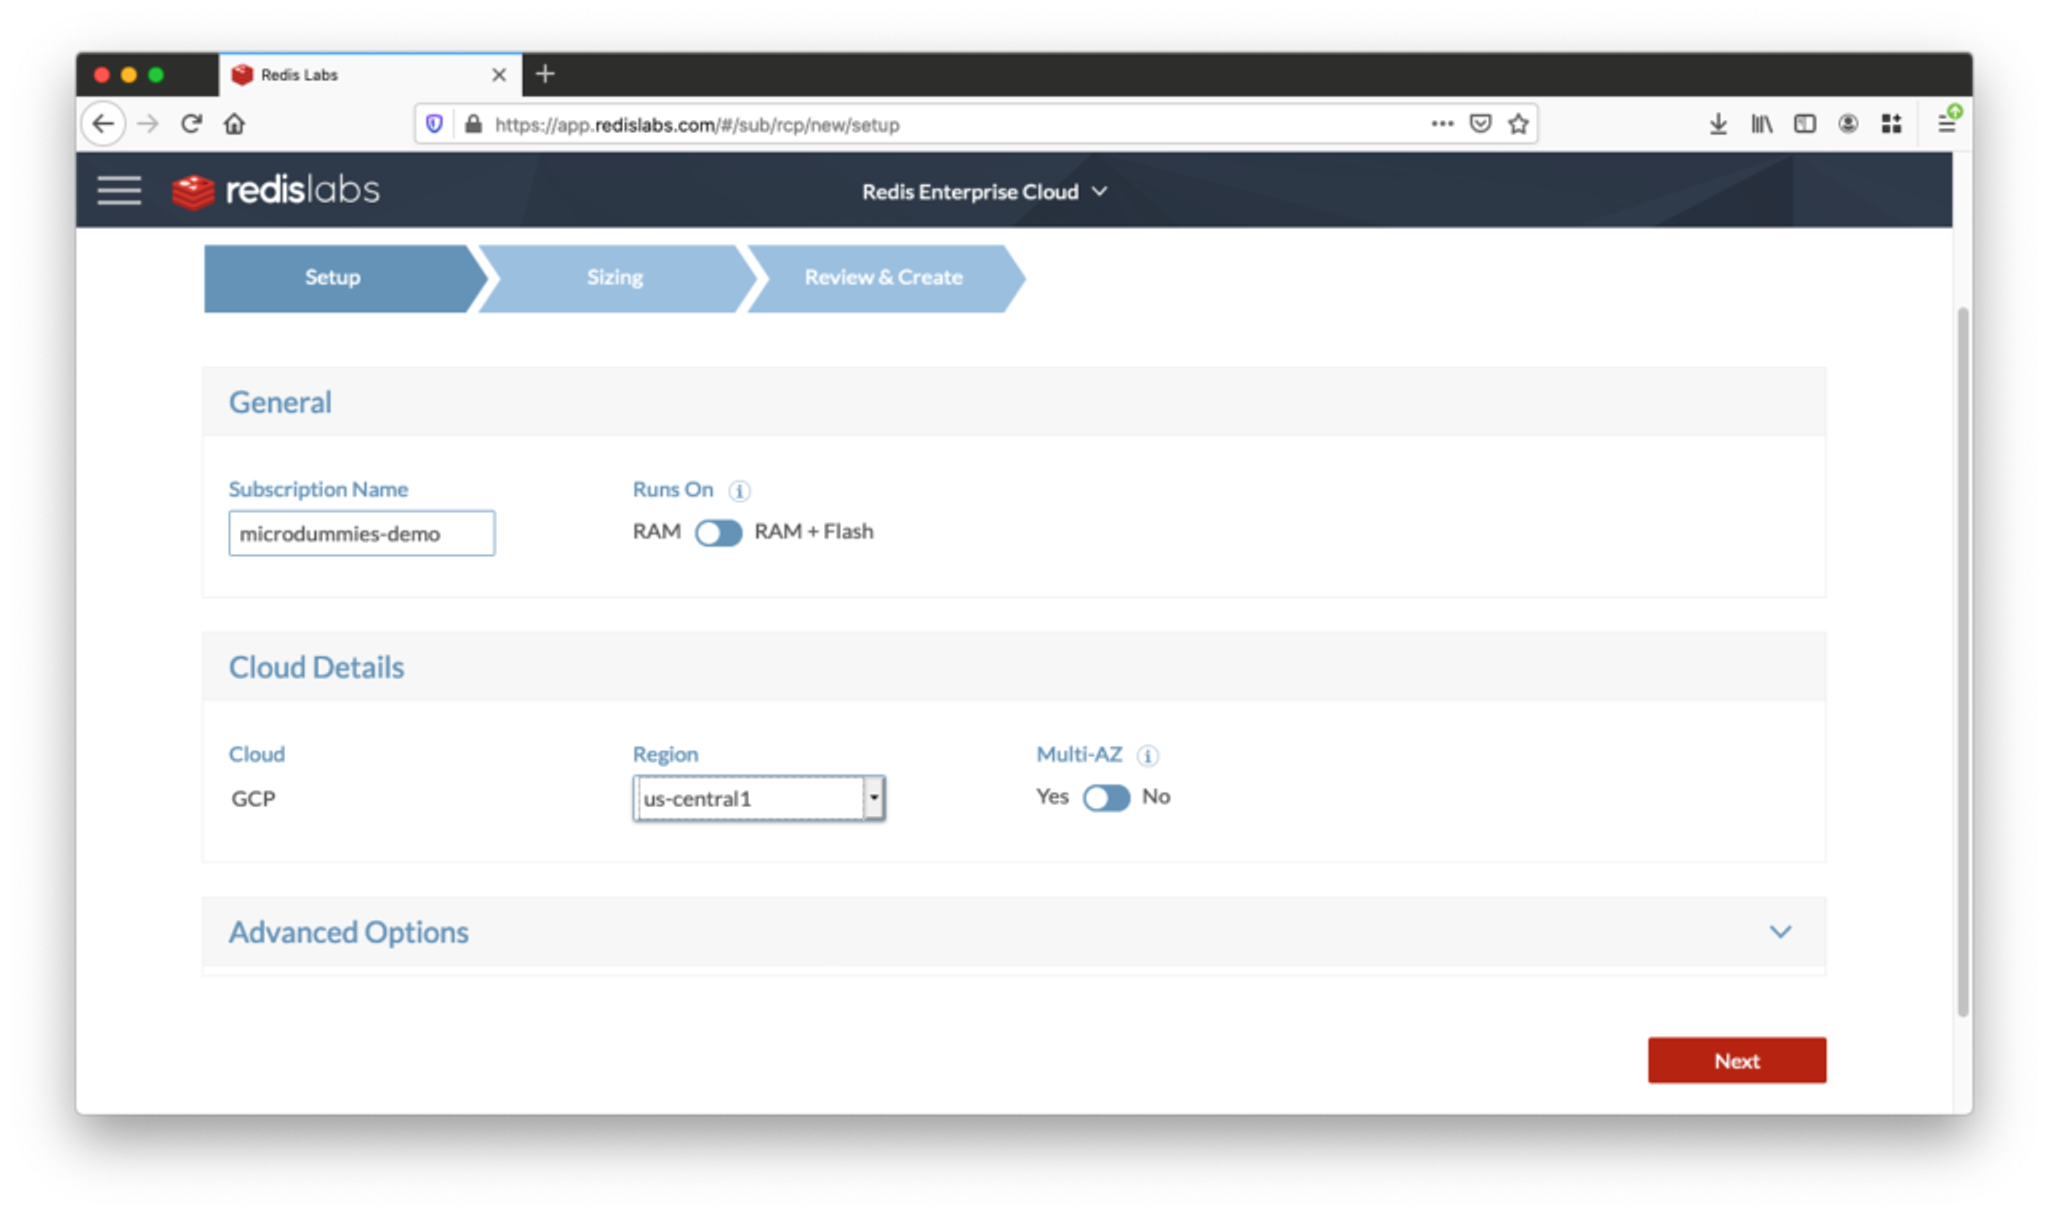This screenshot has width=2048, height=1214.
Task: Click the red Next button
Action: pos(1736,1060)
